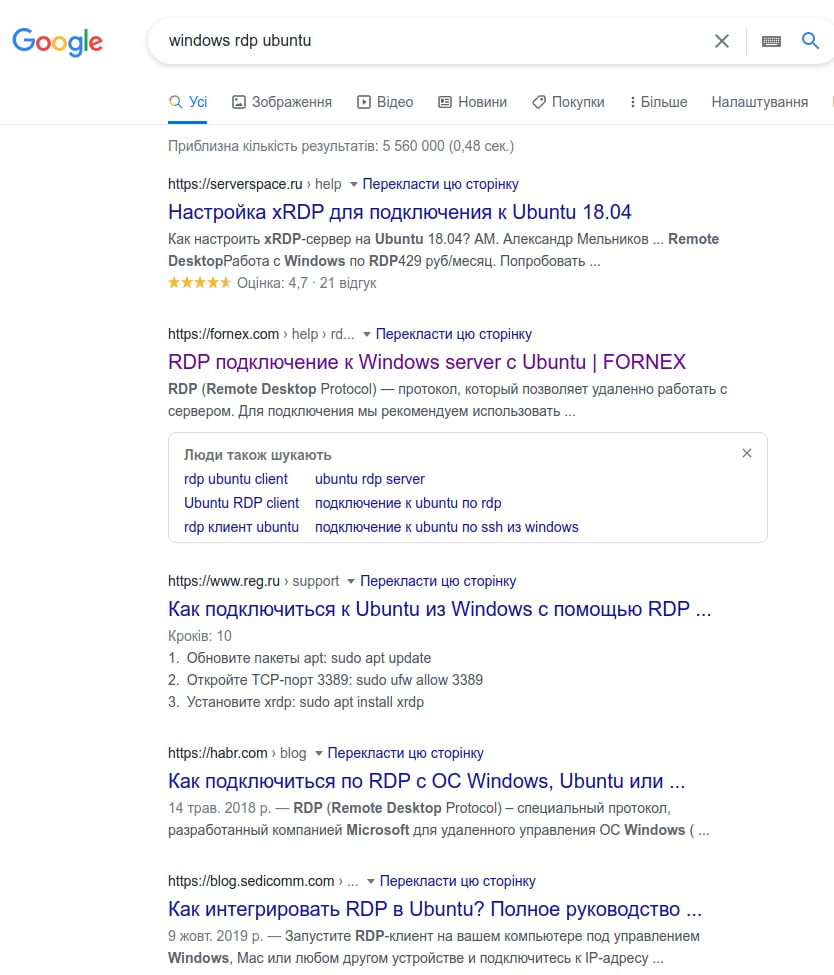Expand dropdown arrow next to fornex.com URL
This screenshot has width=834, height=975.
point(367,335)
